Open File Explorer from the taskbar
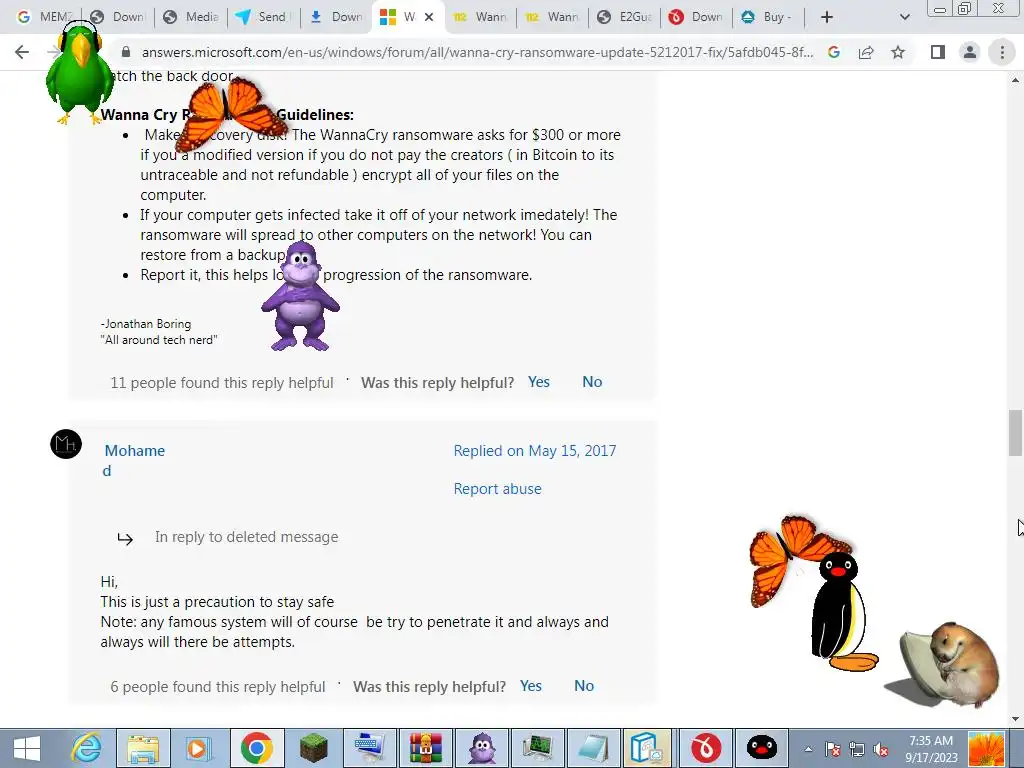Image resolution: width=1024 pixels, height=768 pixels. (x=143, y=748)
